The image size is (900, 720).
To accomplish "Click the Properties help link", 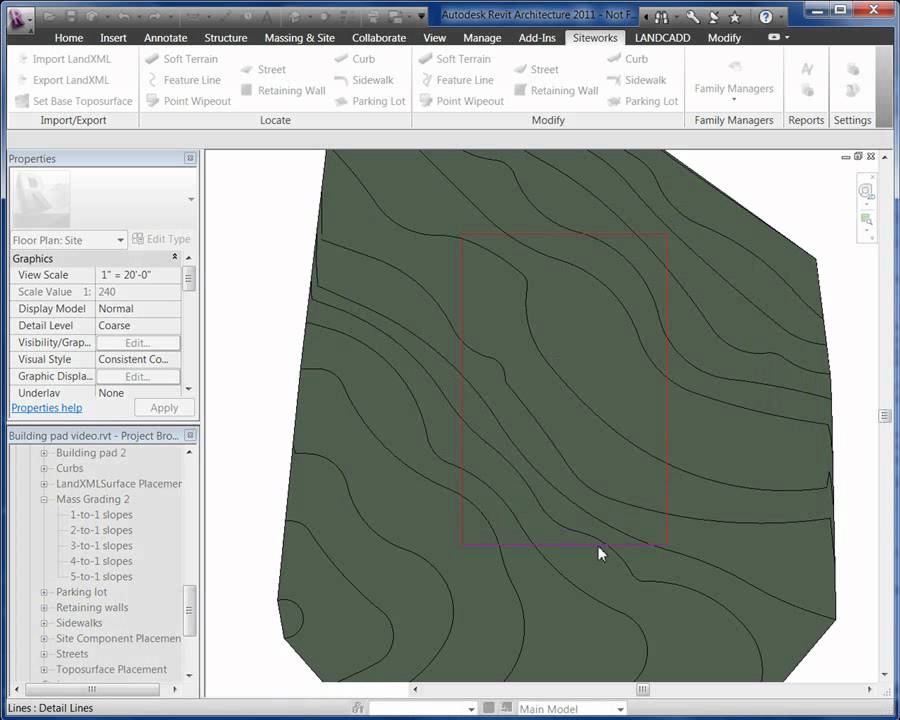I will (46, 407).
